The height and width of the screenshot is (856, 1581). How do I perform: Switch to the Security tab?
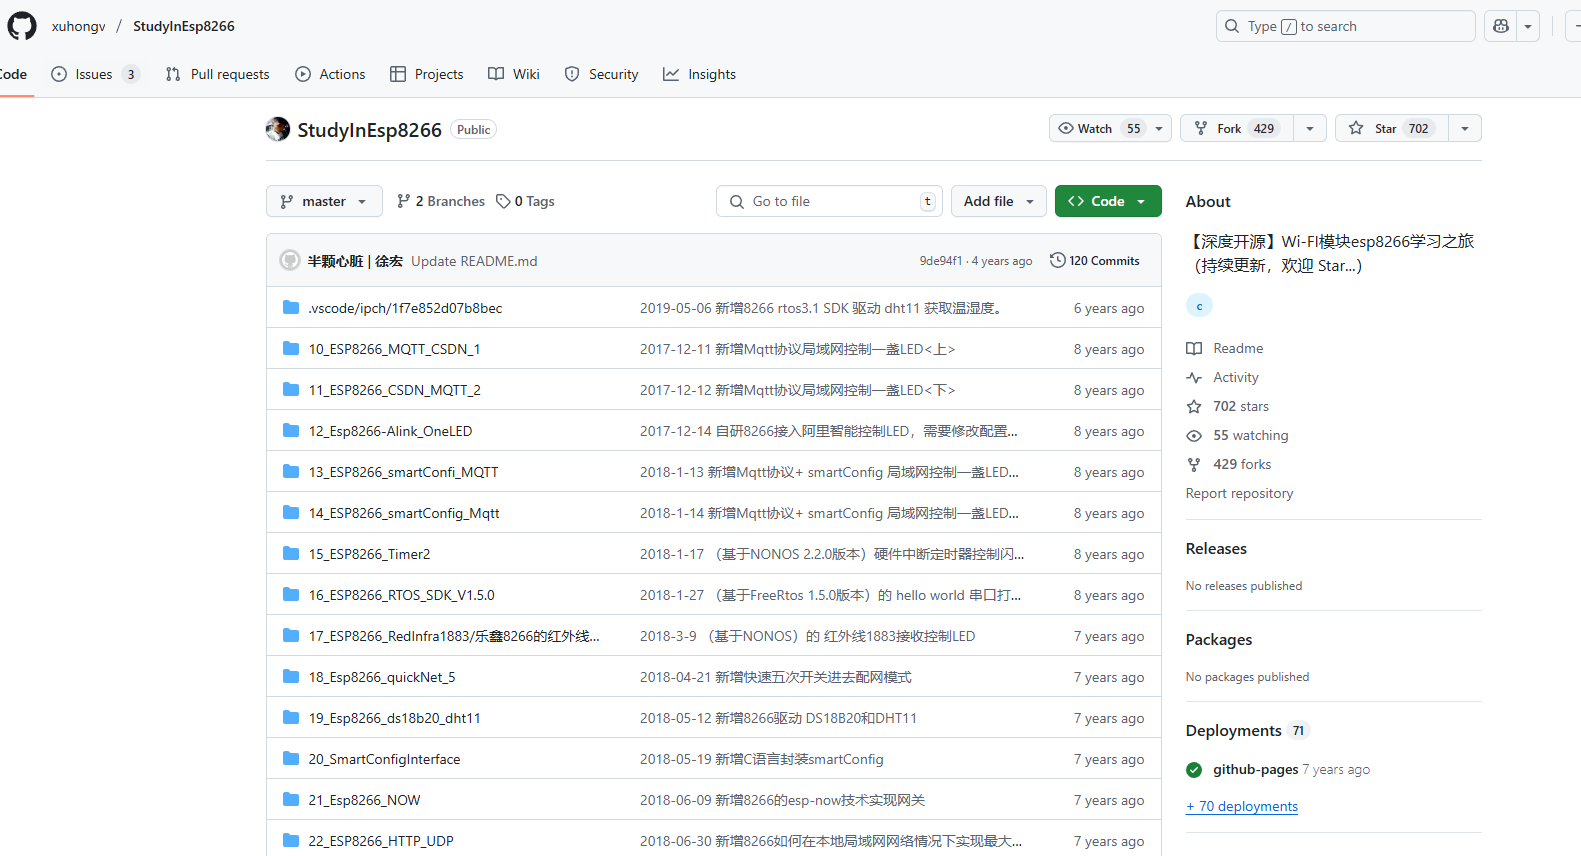601,74
